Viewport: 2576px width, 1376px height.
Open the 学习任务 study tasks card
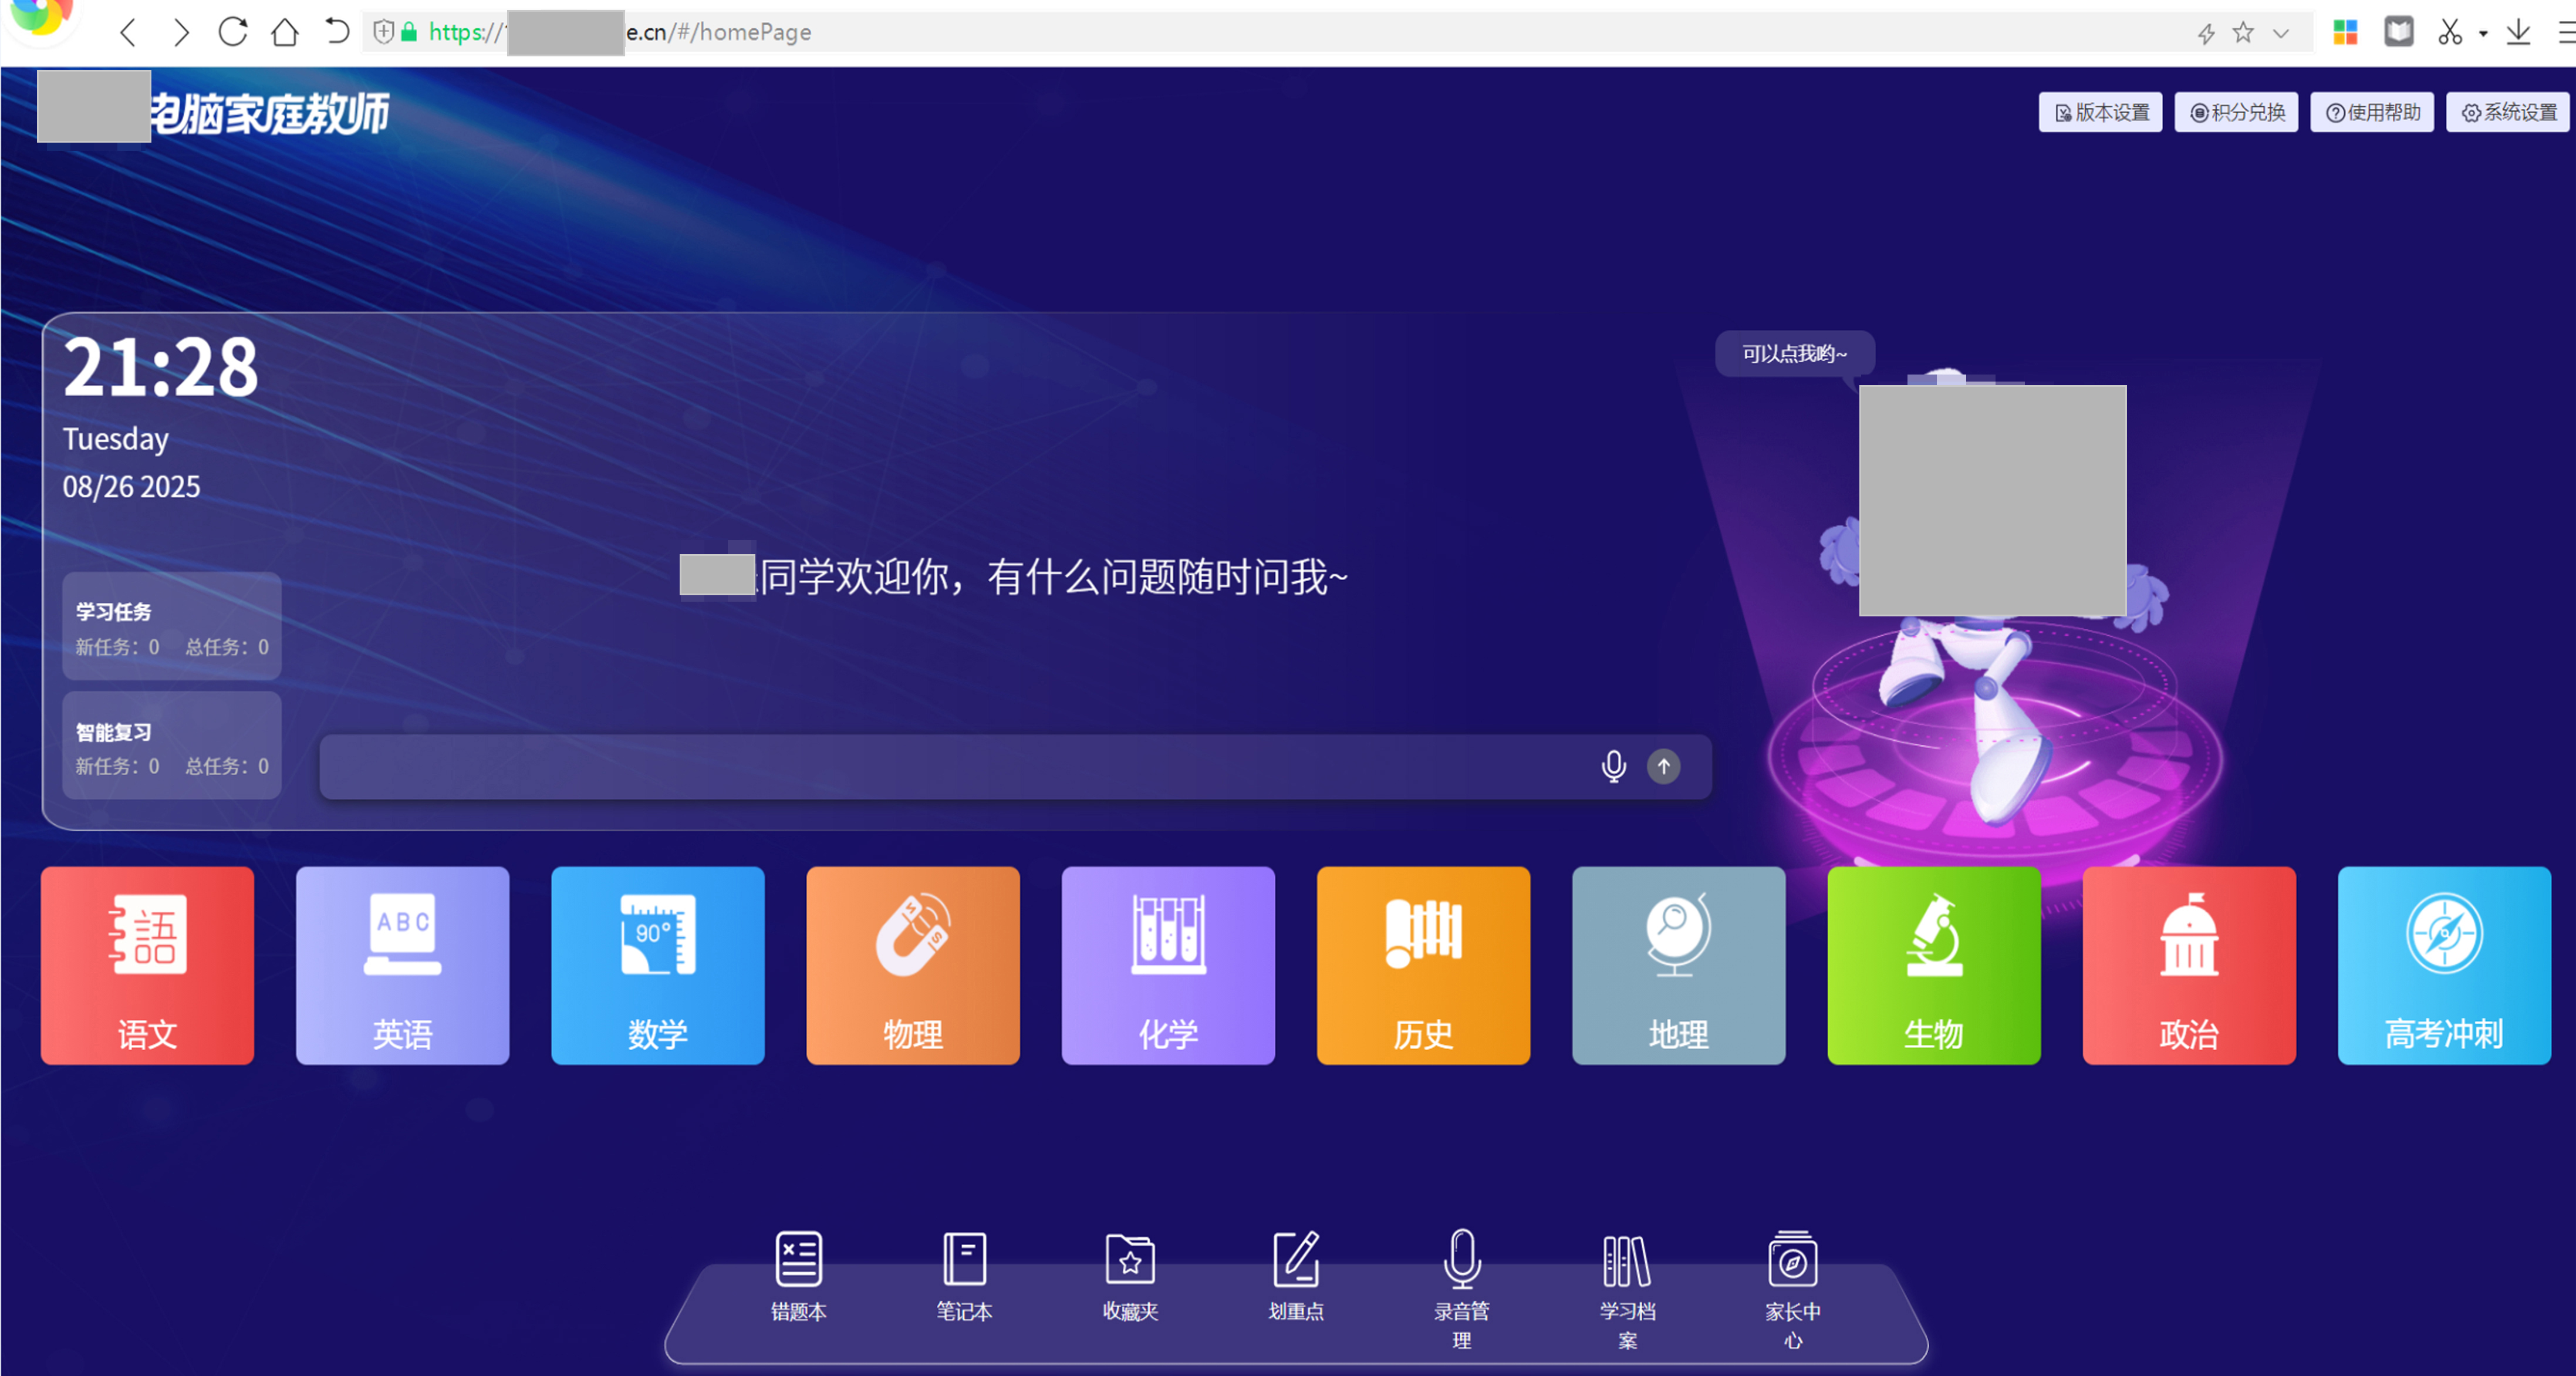(171, 626)
